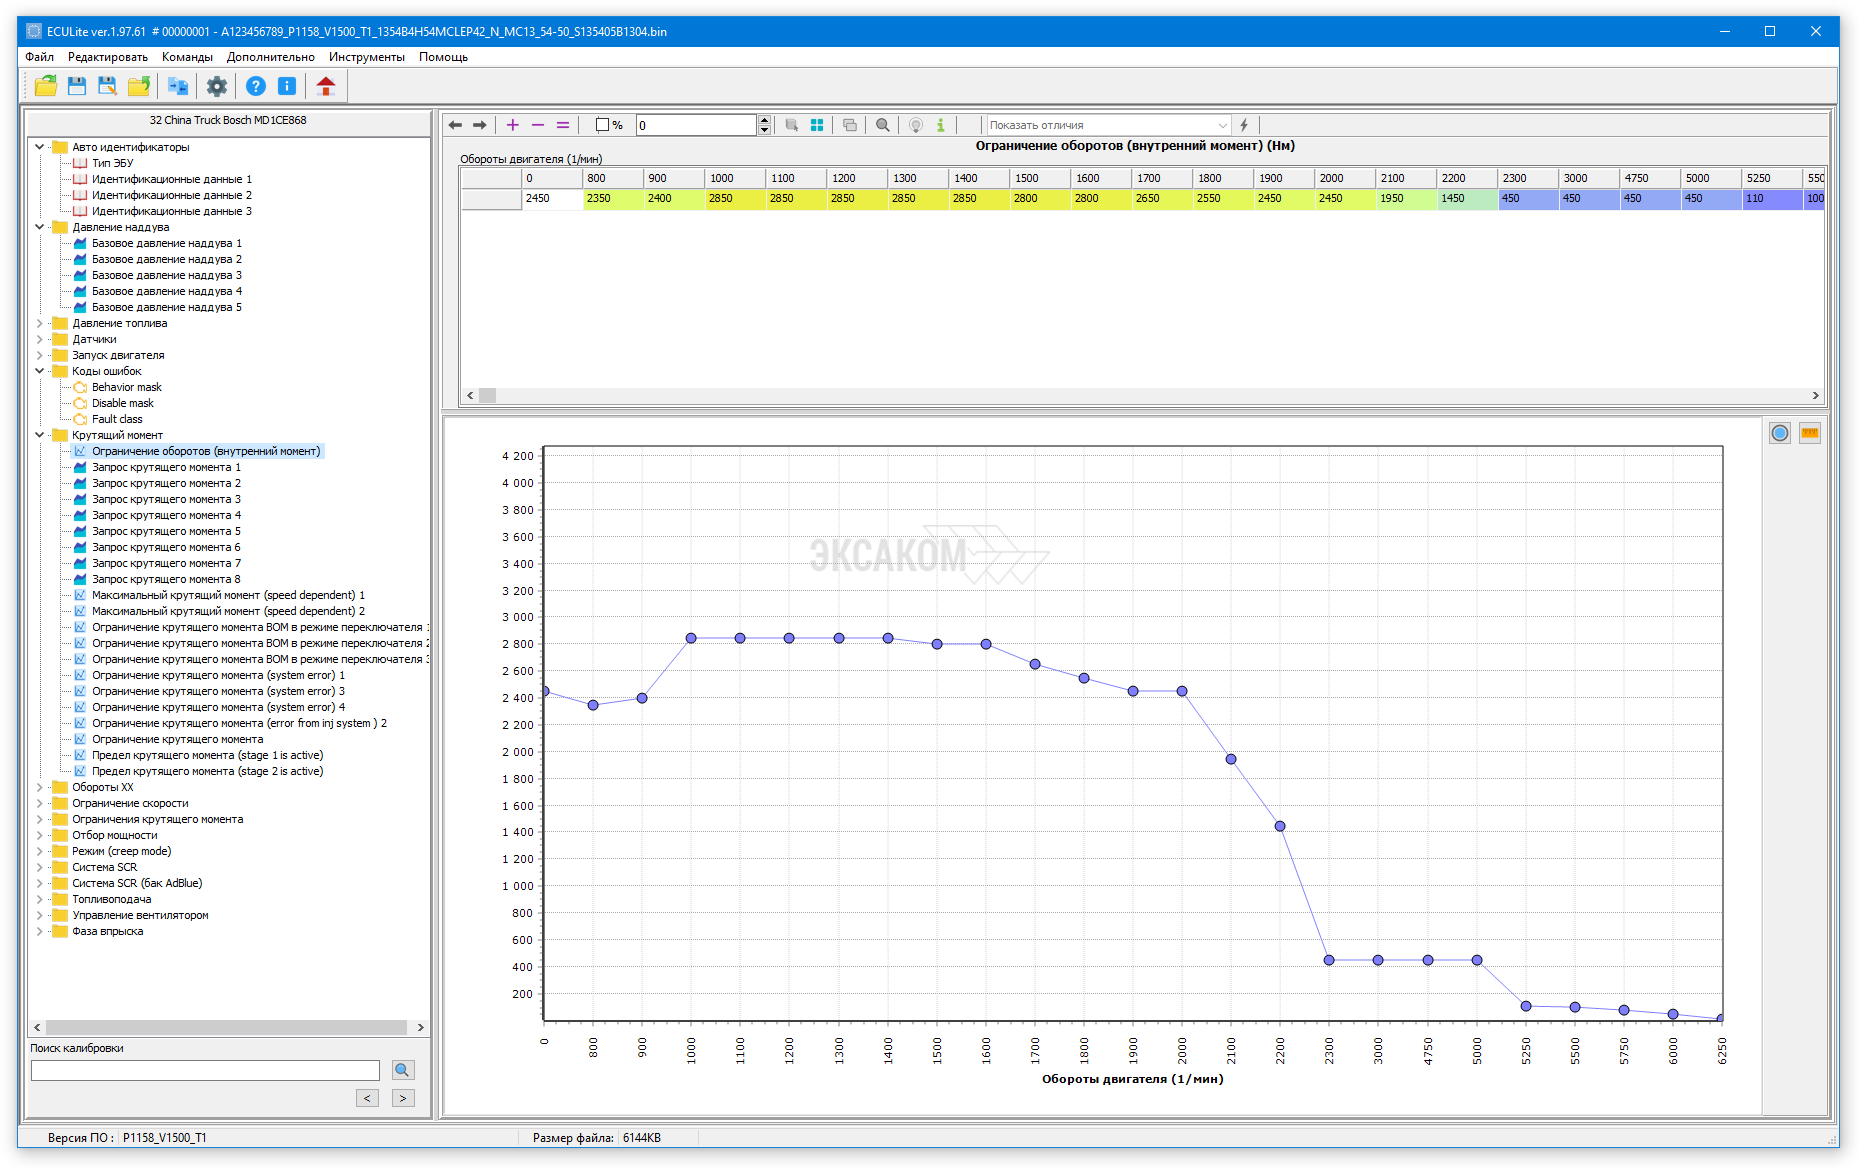Click the lightning bolt icon
Viewport: 1861px width, 1170px height.
click(1244, 125)
